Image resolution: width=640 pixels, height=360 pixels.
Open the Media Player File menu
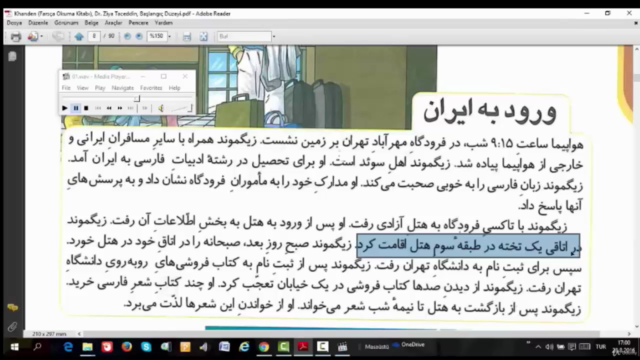pyautogui.click(x=66, y=88)
